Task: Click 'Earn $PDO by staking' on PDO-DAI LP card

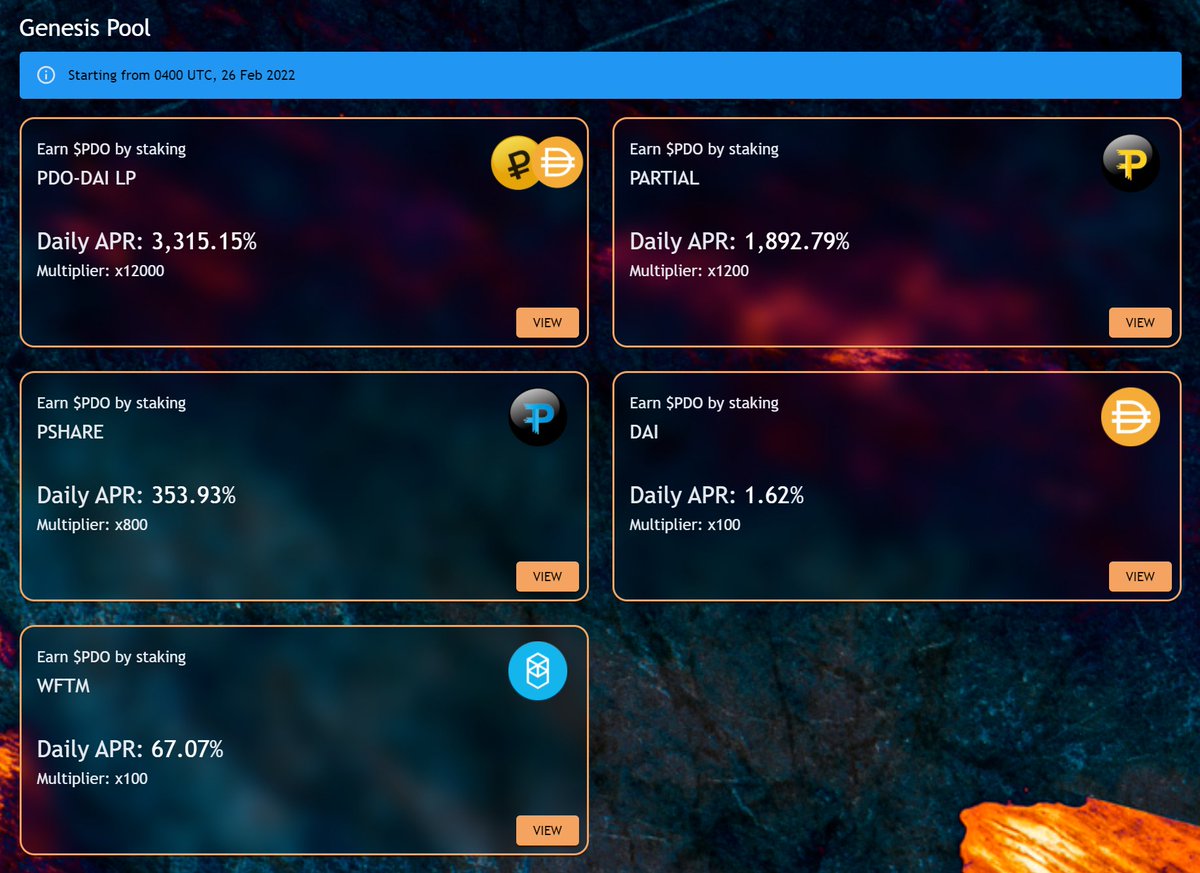Action: tap(111, 149)
